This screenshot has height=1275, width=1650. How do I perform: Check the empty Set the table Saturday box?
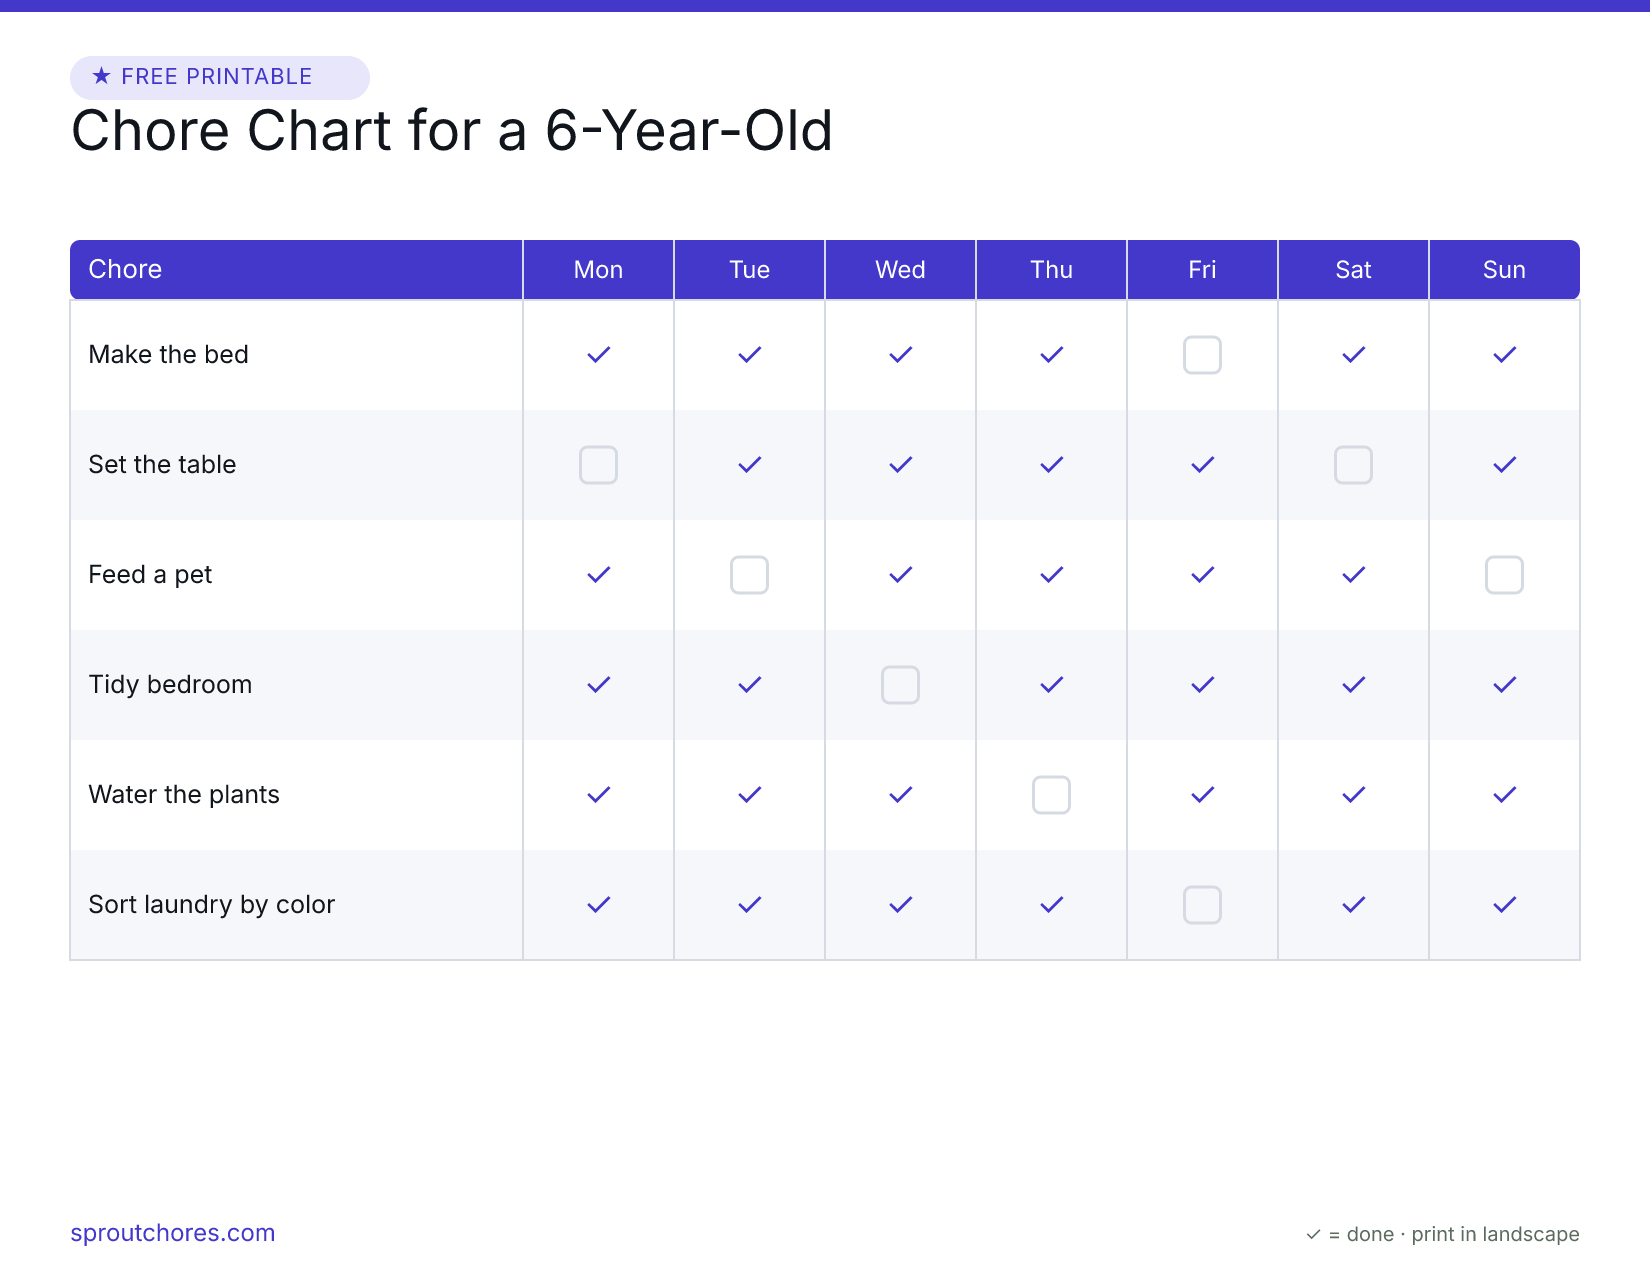click(1353, 465)
